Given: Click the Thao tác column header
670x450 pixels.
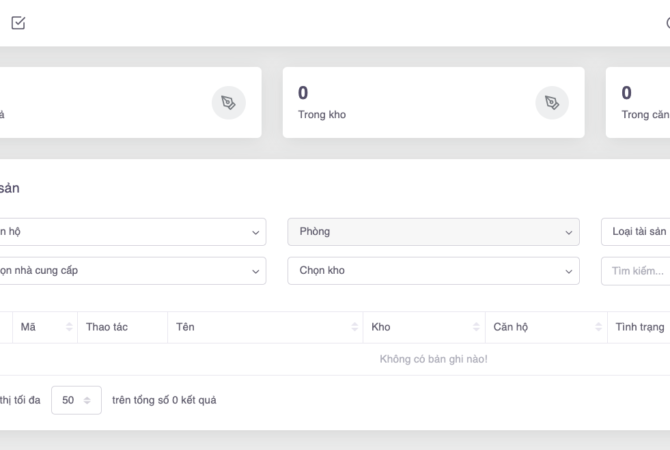Looking at the screenshot, I should click(107, 327).
